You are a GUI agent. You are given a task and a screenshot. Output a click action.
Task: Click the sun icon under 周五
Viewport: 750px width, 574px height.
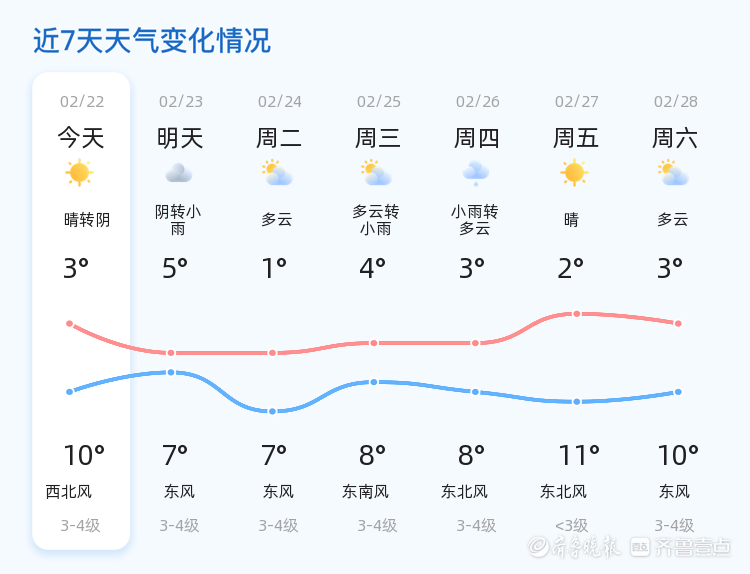[574, 173]
